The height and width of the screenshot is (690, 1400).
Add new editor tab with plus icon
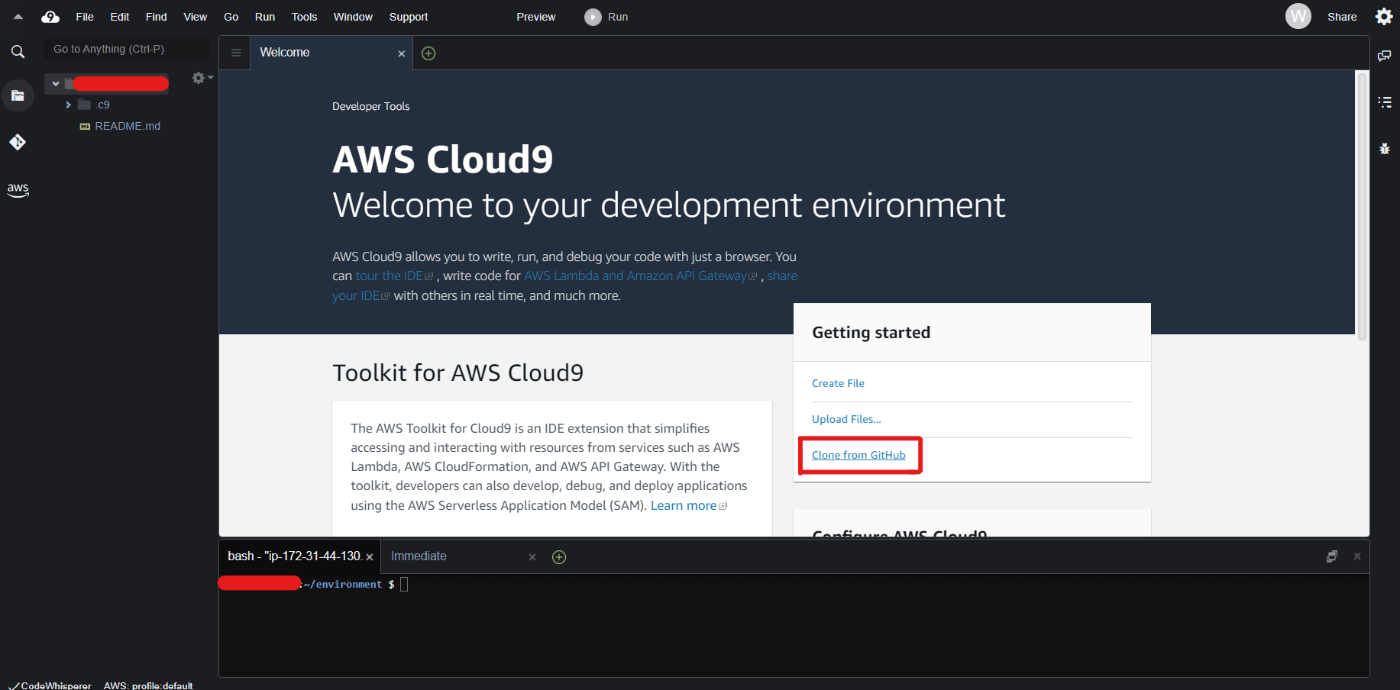pyautogui.click(x=428, y=53)
